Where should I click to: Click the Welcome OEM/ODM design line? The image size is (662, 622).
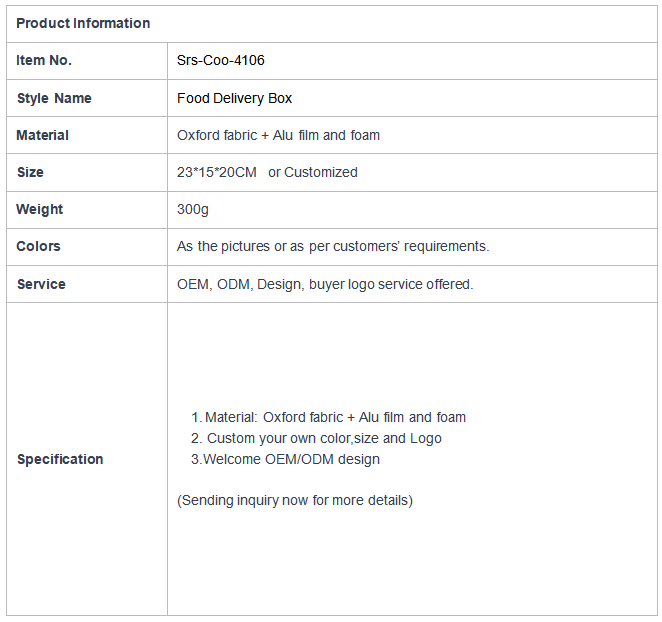pos(285,459)
